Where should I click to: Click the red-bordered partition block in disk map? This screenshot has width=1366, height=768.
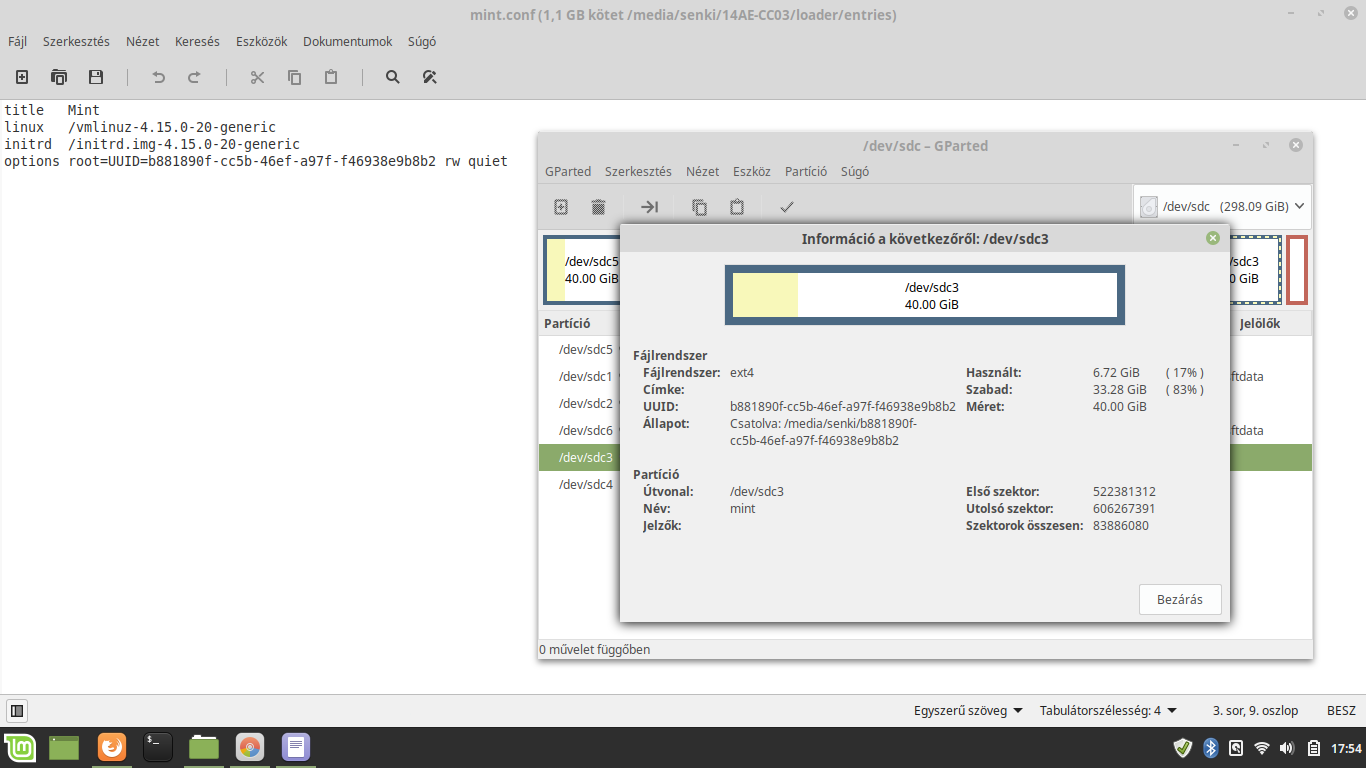coord(1297,270)
